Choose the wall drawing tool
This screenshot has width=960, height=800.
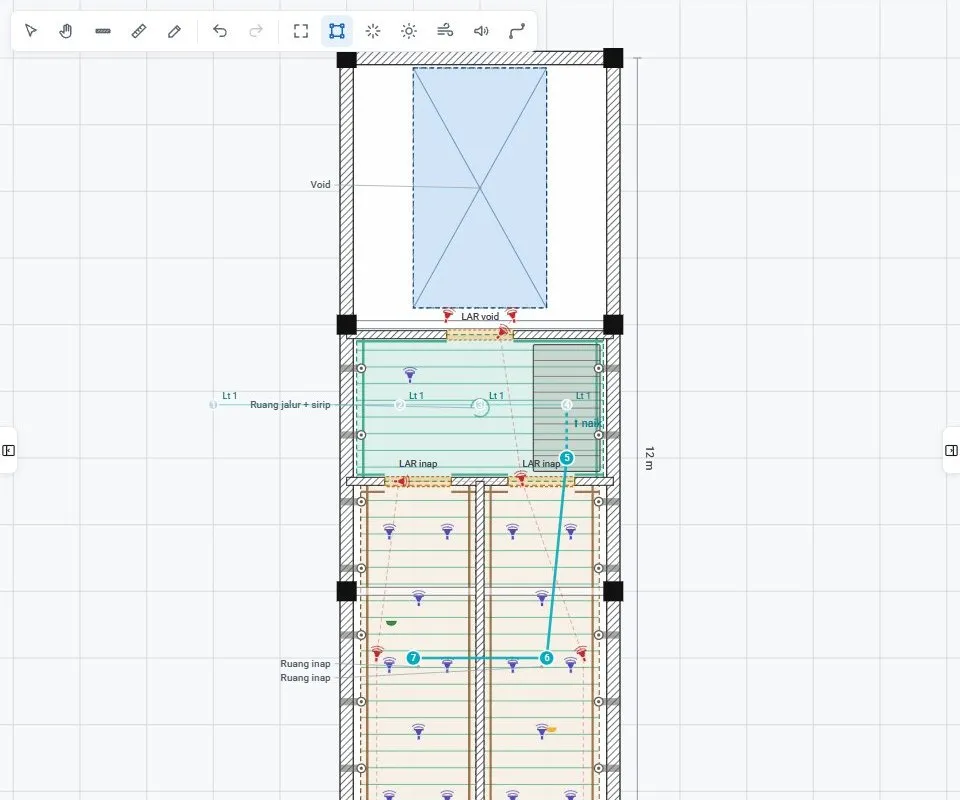(x=103, y=31)
